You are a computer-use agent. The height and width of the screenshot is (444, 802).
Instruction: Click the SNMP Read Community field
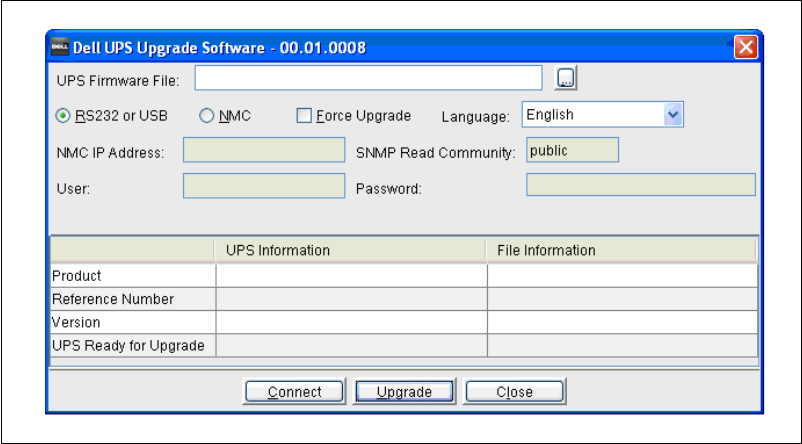572,150
